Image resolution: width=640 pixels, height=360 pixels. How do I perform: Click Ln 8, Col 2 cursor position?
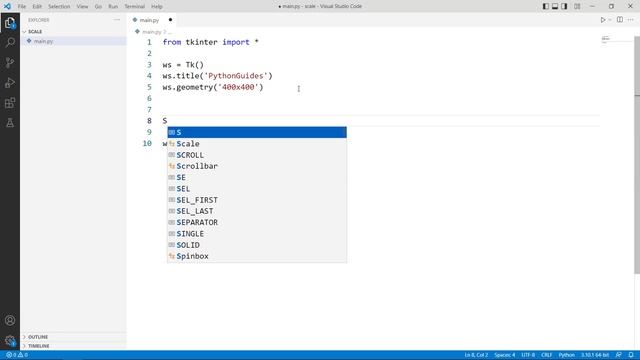(x=476, y=355)
